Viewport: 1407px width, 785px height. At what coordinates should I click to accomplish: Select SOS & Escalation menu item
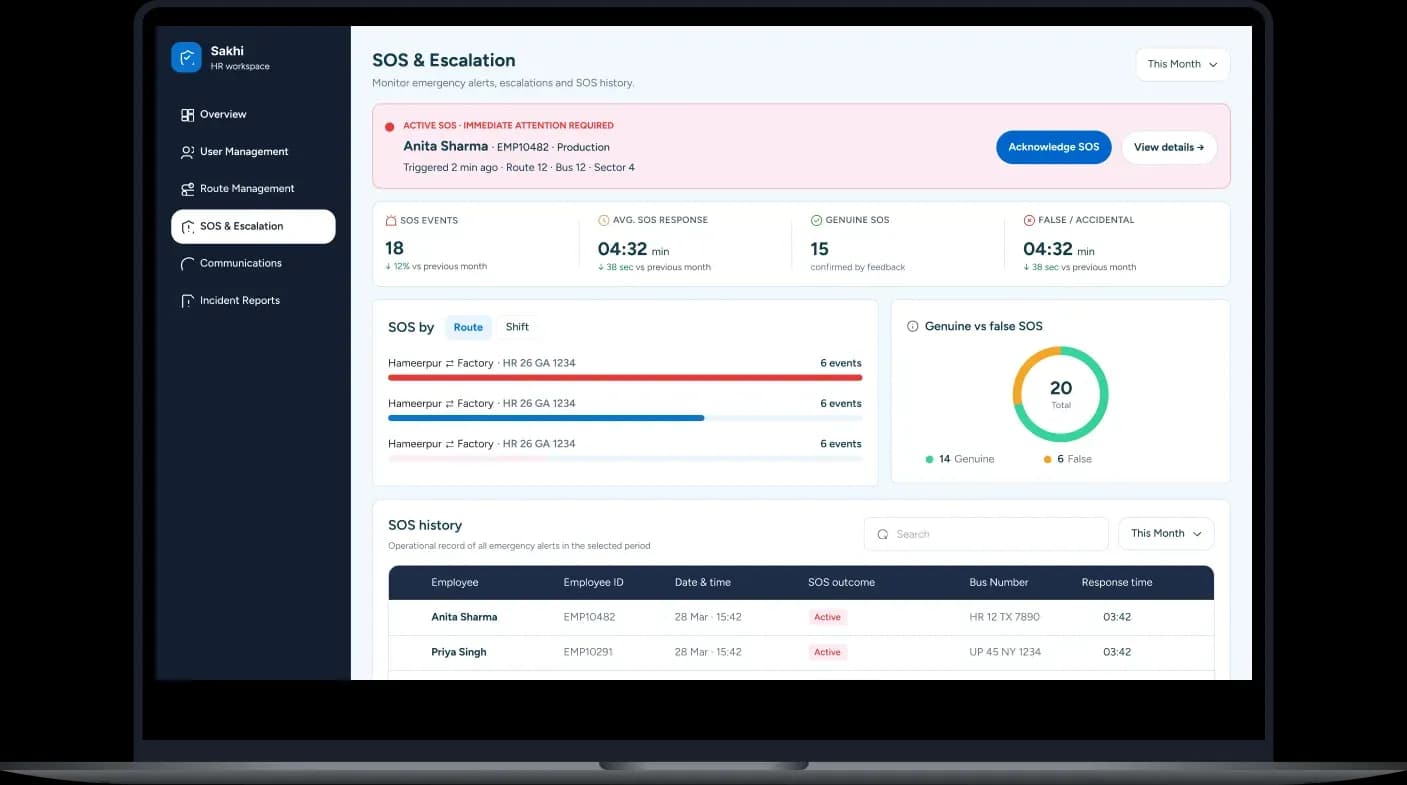253,227
